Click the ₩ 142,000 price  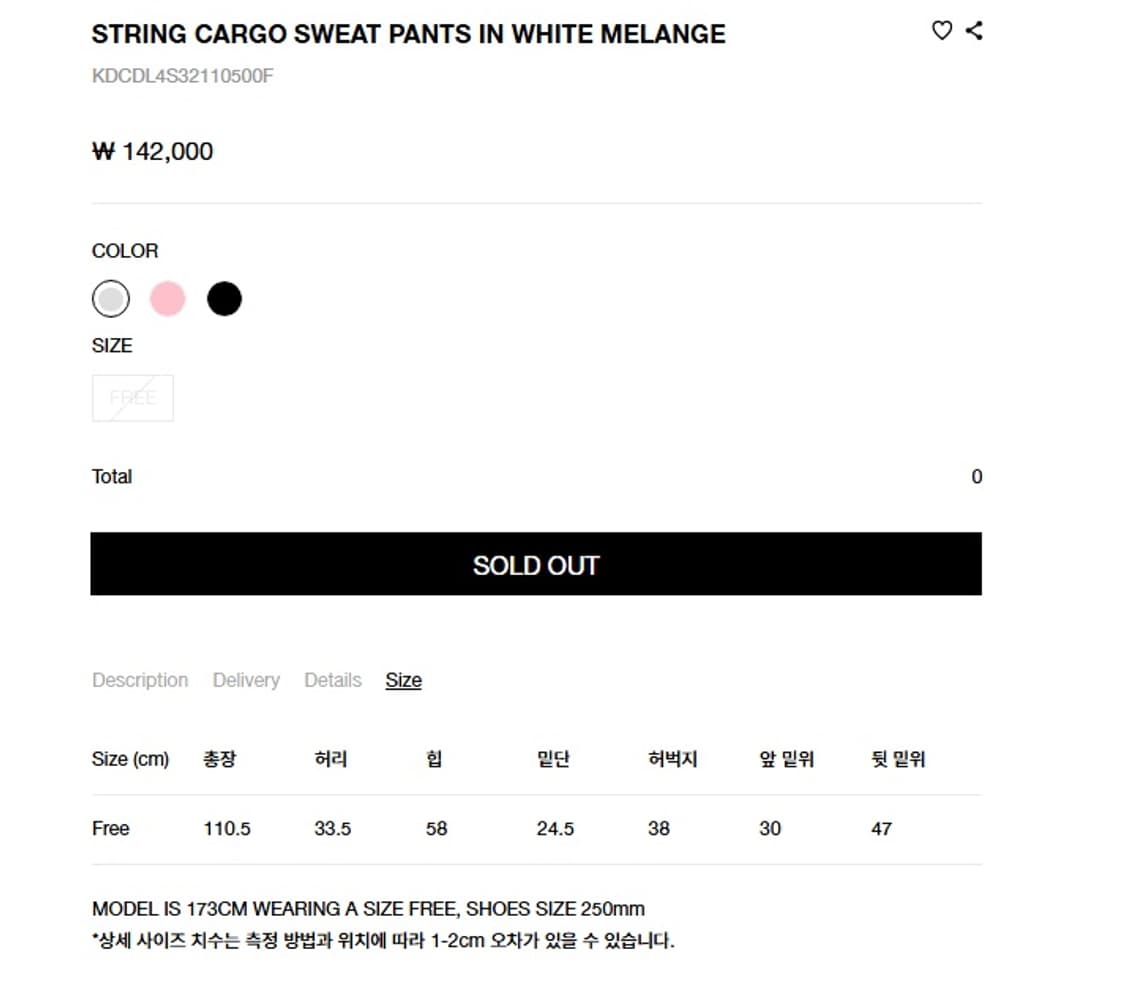coord(153,152)
